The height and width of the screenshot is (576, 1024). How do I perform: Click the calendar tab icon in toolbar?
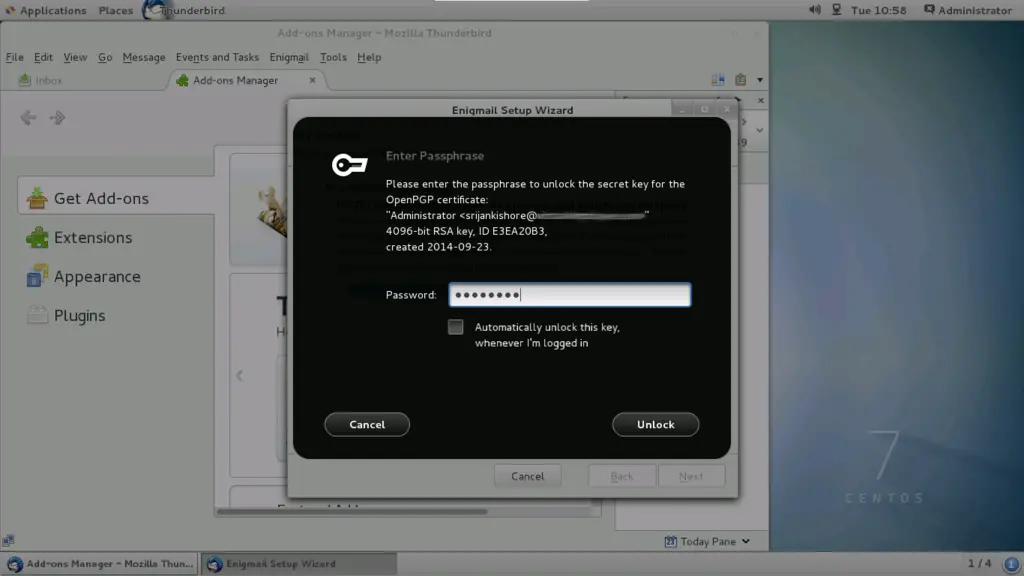point(718,80)
